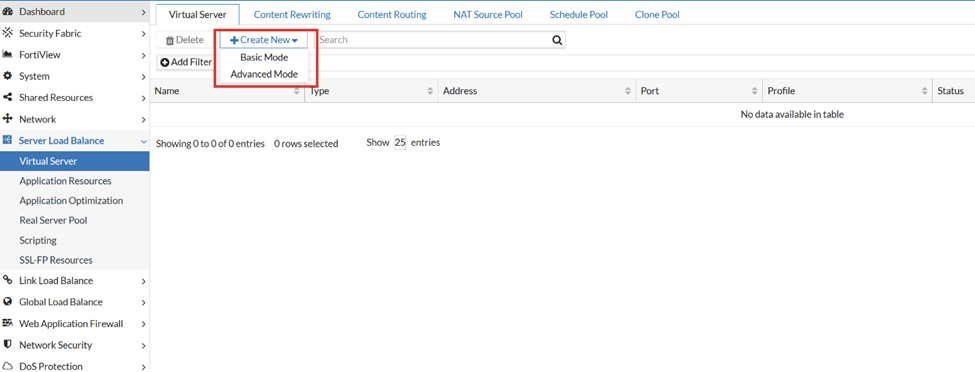Image resolution: width=975 pixels, height=372 pixels.
Task: Click the Delete button
Action: [184, 40]
